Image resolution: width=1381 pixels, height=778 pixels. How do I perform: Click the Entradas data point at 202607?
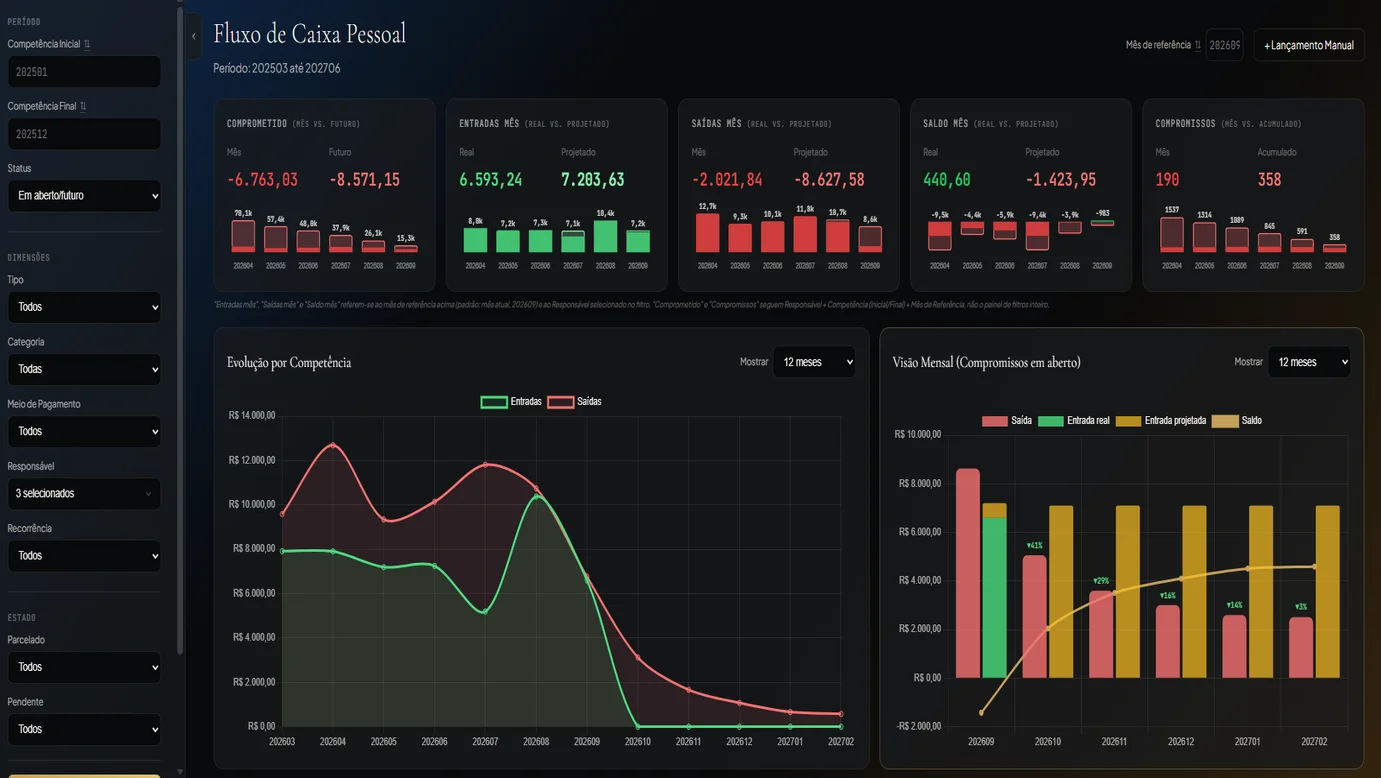[x=485, y=612]
